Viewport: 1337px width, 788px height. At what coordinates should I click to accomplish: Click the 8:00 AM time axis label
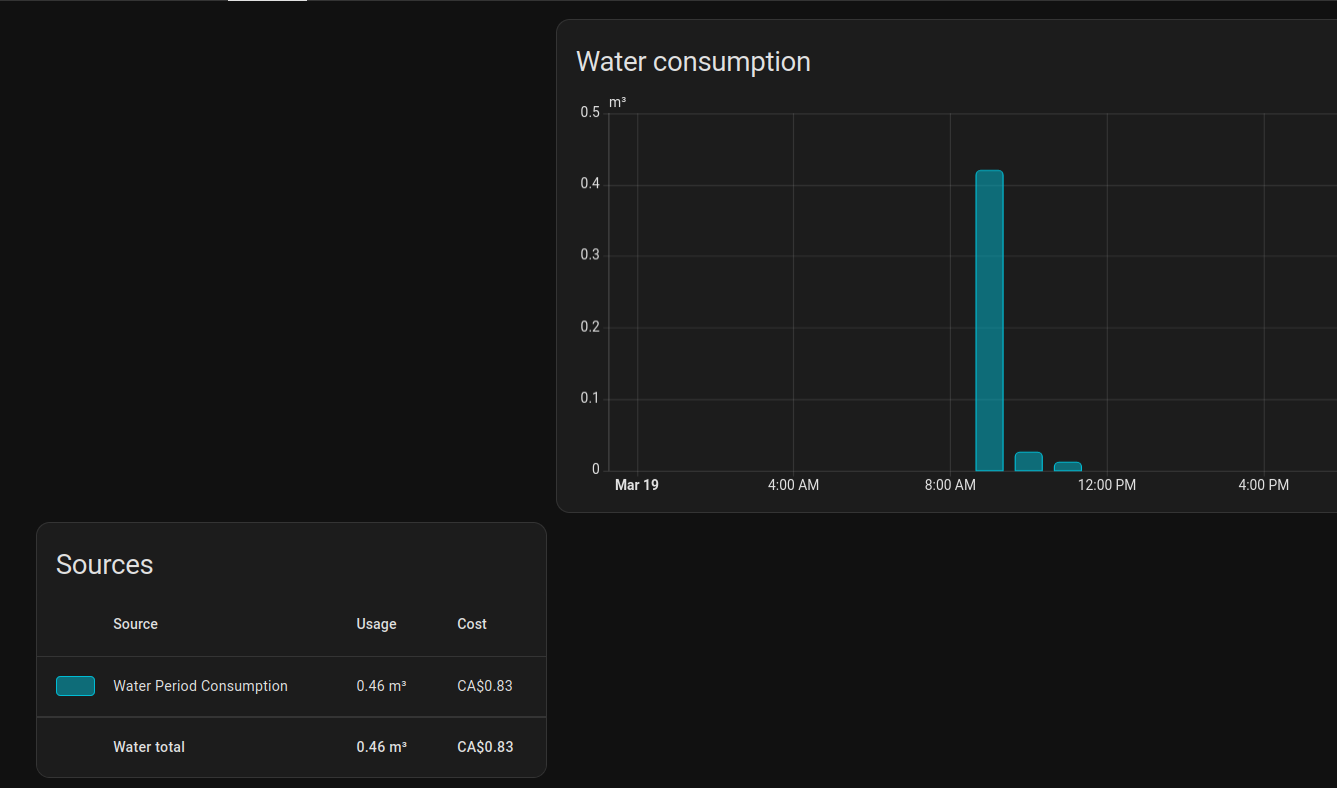[950, 485]
